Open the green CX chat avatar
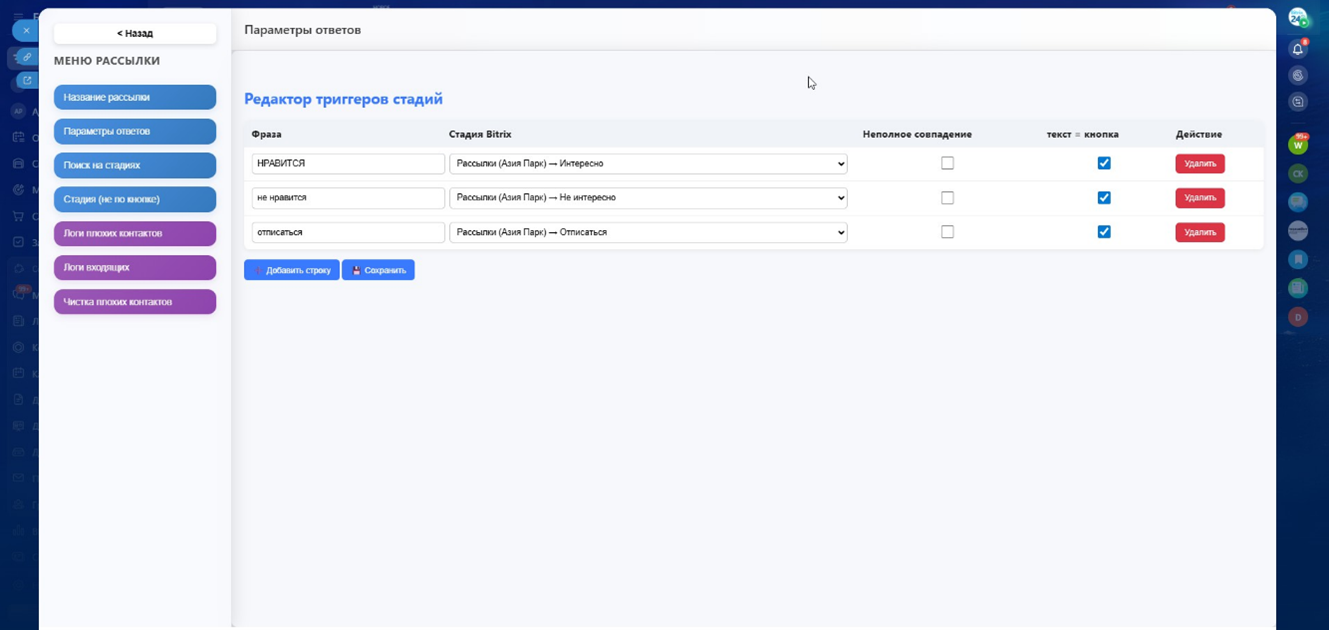Screen dimensions: 1329x630 [x=1298, y=173]
